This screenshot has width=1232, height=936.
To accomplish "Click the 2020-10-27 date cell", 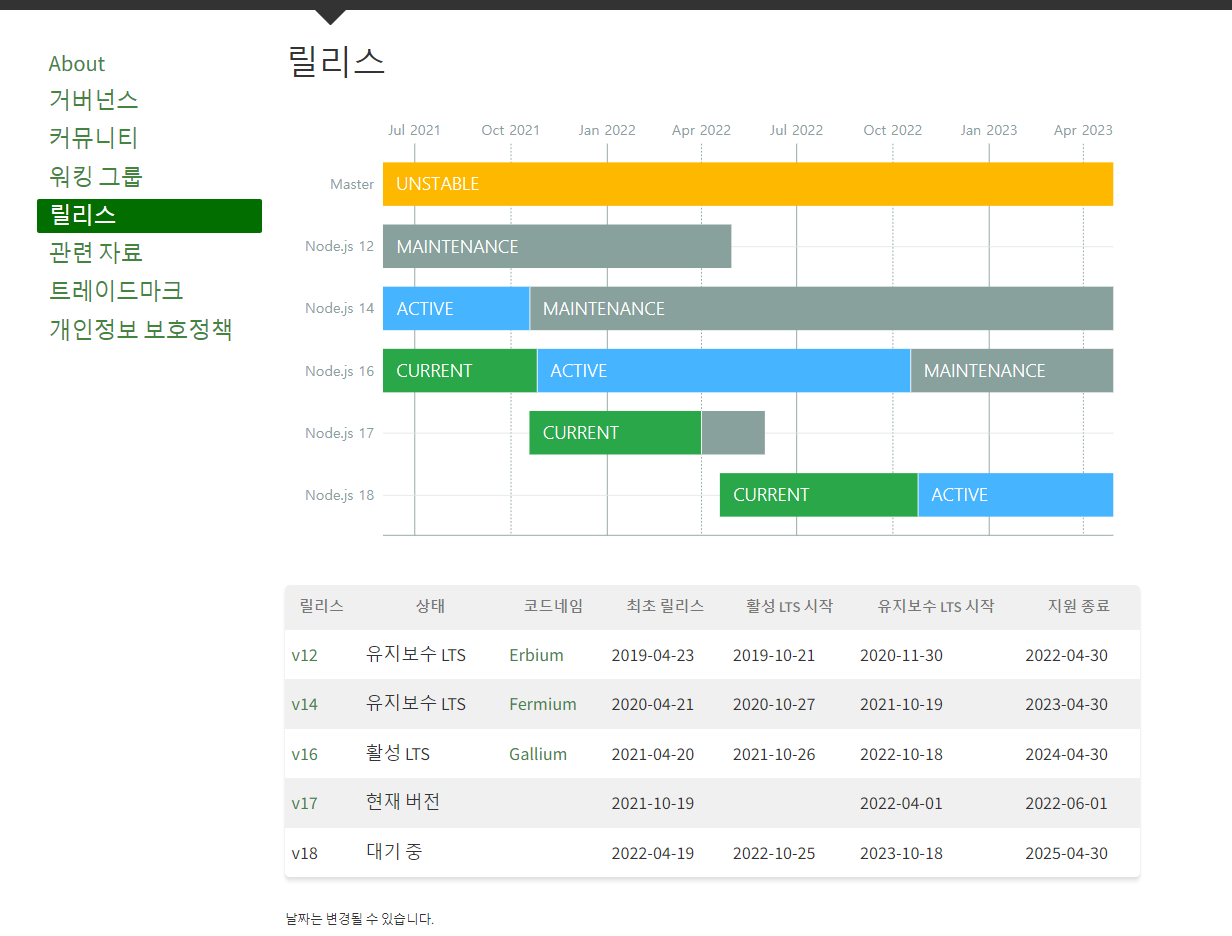I will 774,704.
